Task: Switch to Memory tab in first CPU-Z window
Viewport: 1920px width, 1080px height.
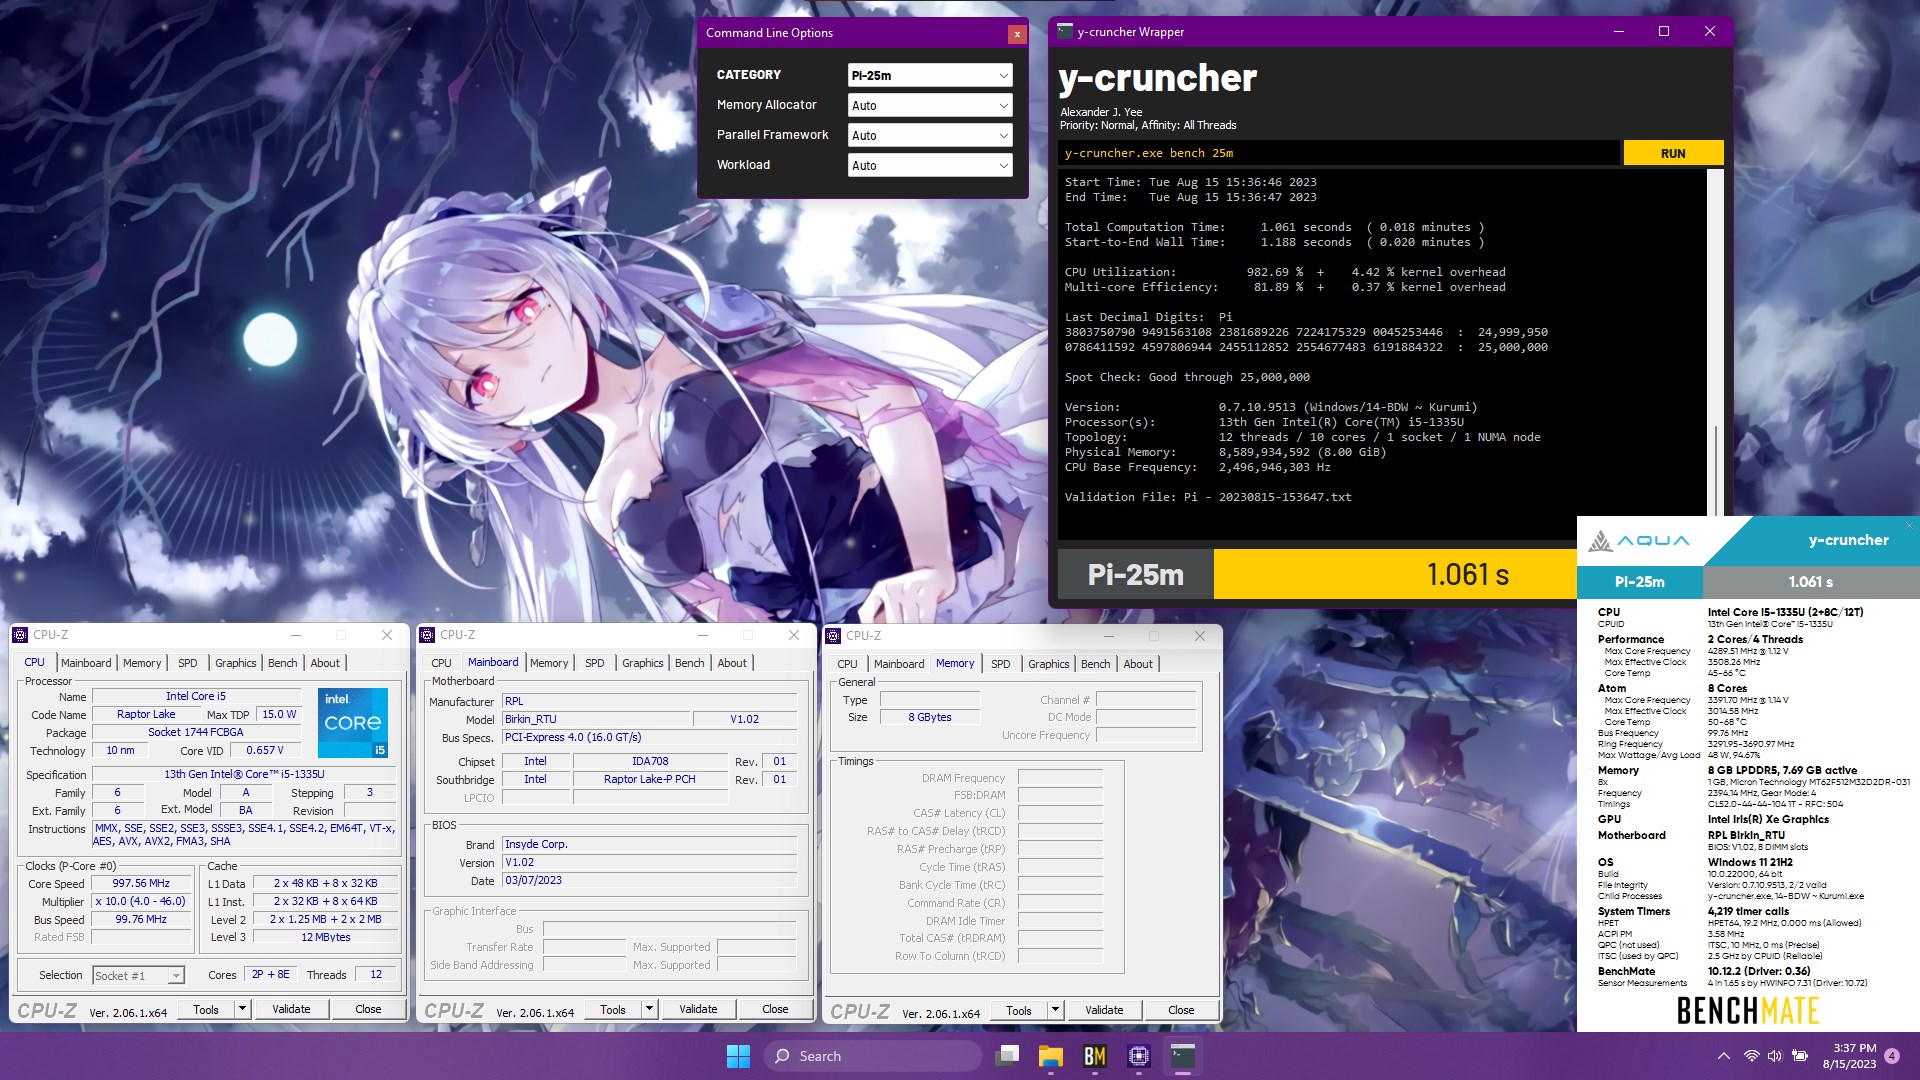Action: tap(142, 663)
